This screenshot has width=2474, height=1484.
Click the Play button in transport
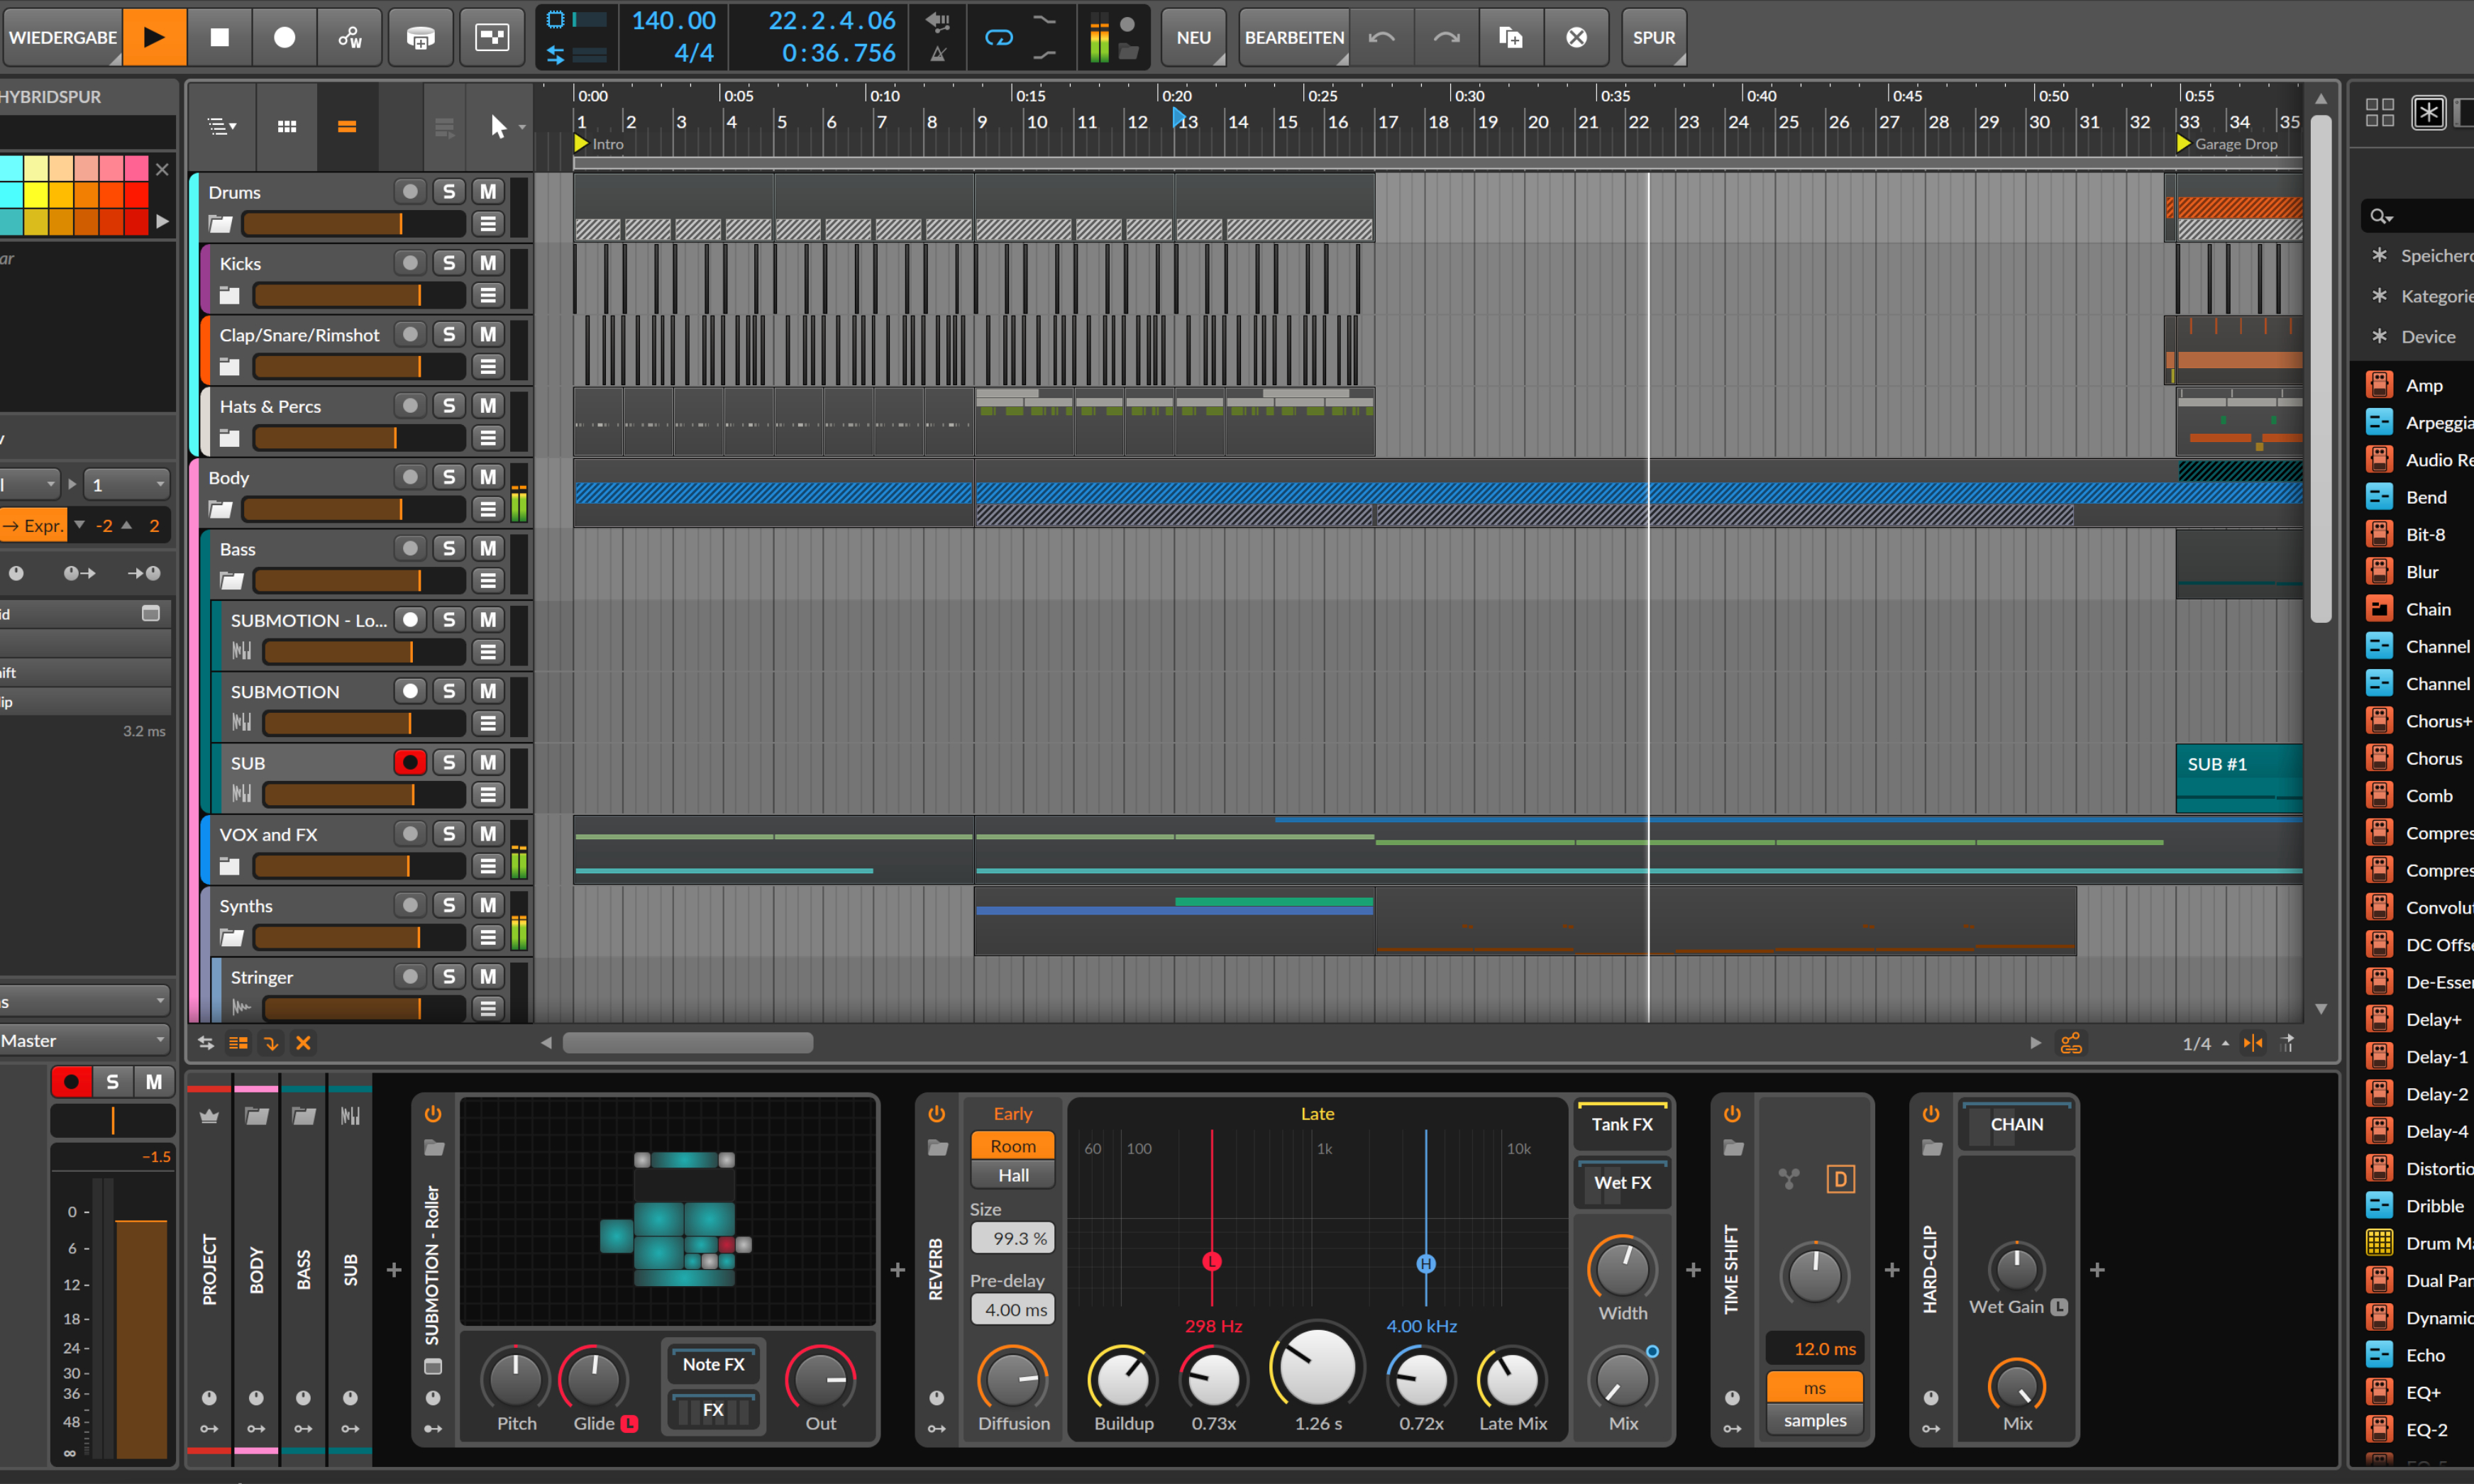(x=154, y=37)
